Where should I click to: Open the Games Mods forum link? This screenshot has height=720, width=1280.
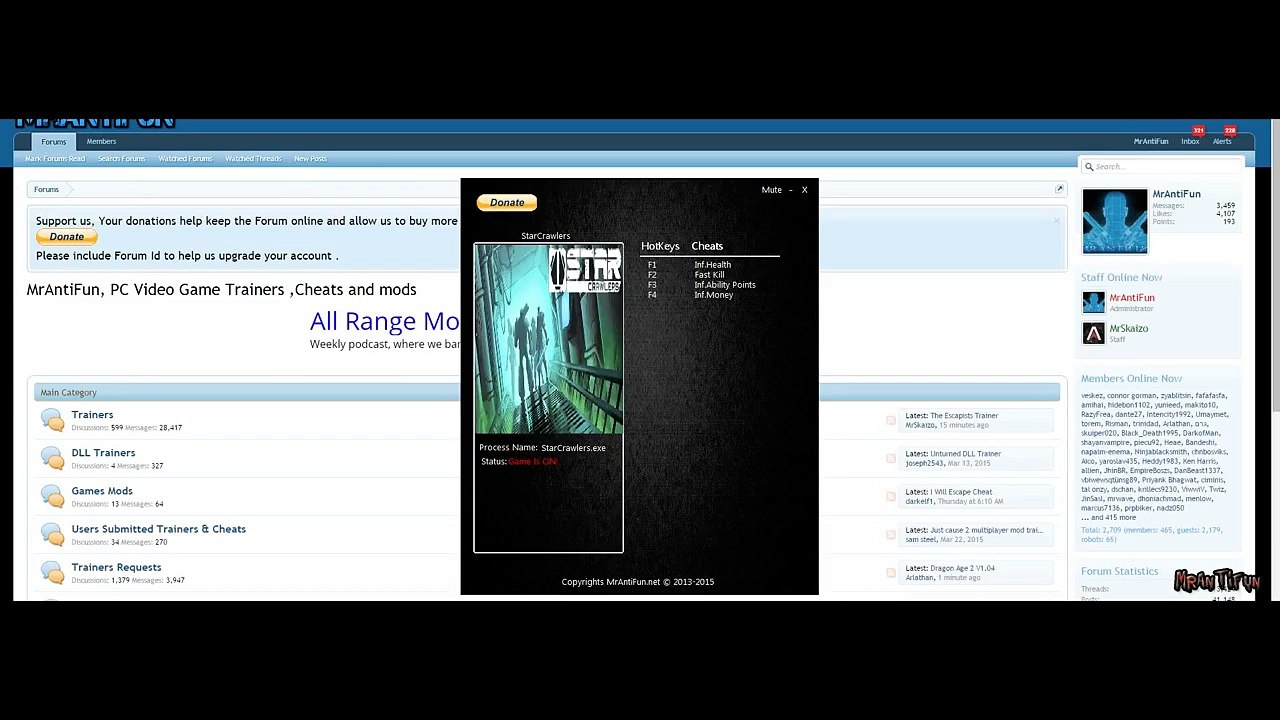pos(102,491)
